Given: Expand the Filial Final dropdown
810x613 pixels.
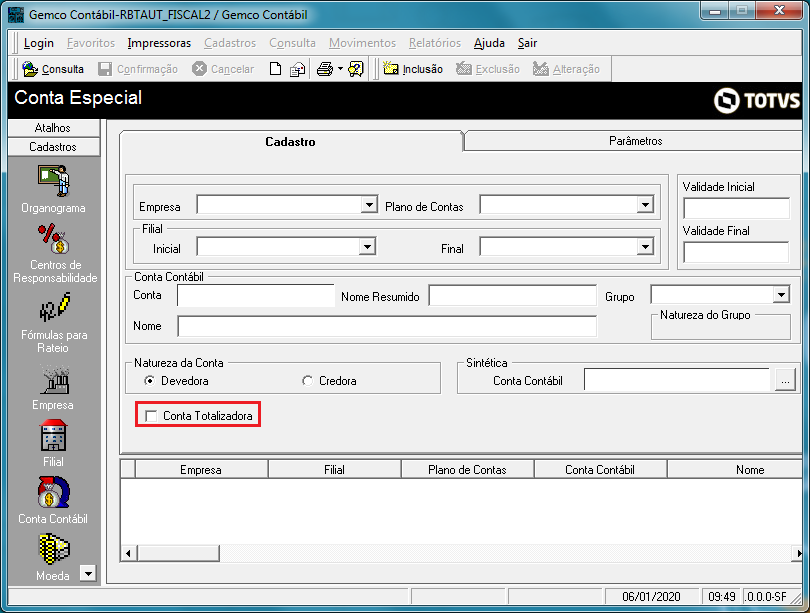Looking at the screenshot, I should click(x=645, y=246).
